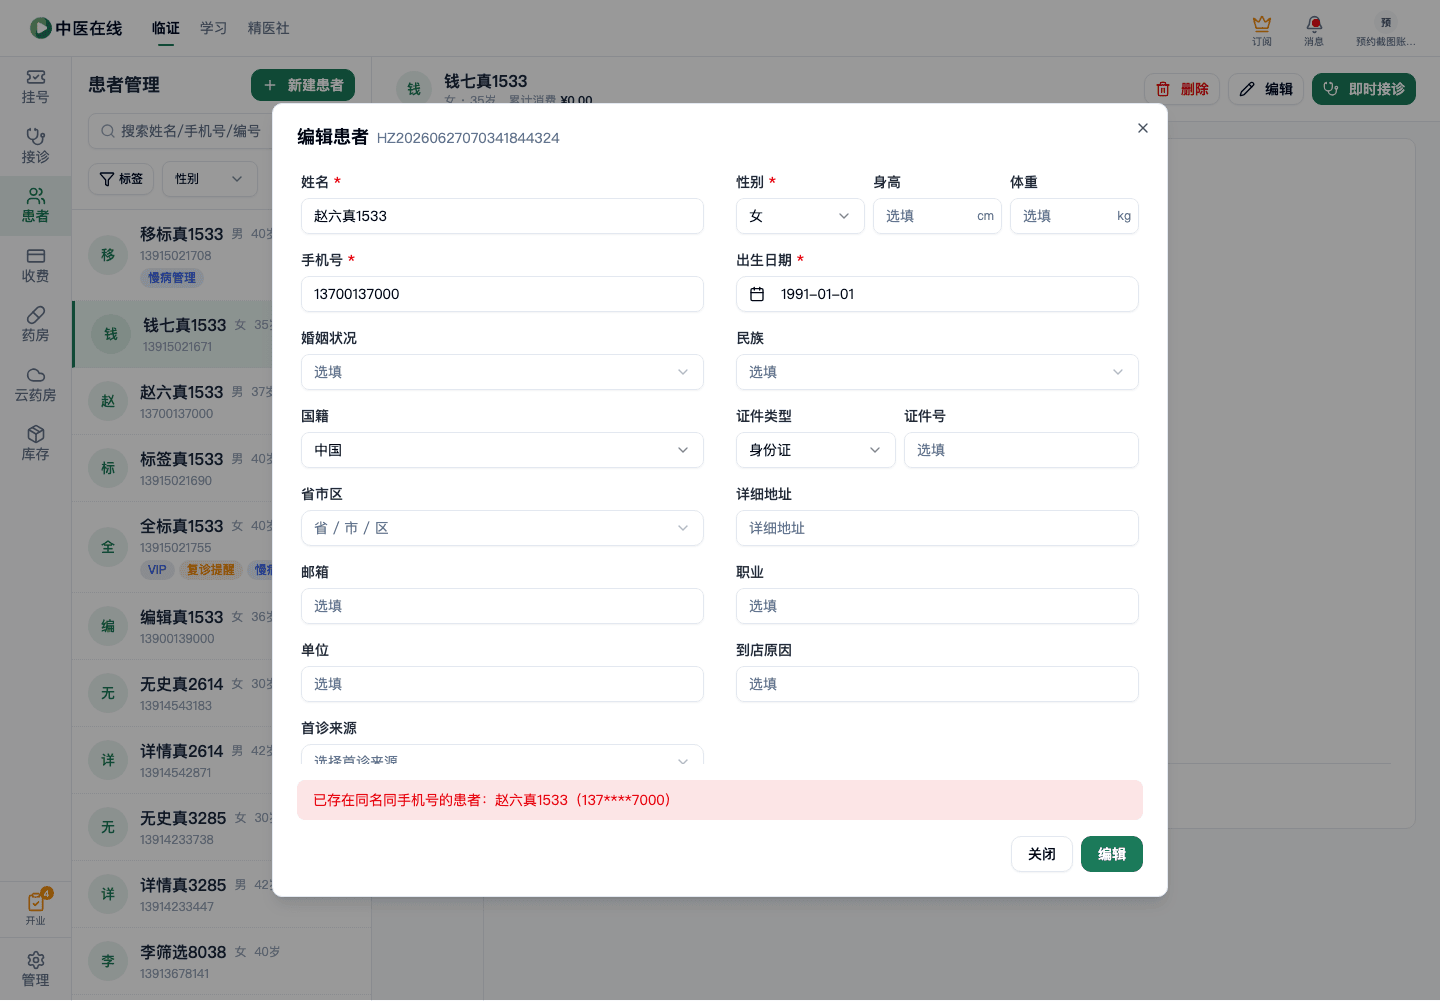This screenshot has width=1440, height=1001.
Task: Click the 证件号 input field
Action: 1021,450
